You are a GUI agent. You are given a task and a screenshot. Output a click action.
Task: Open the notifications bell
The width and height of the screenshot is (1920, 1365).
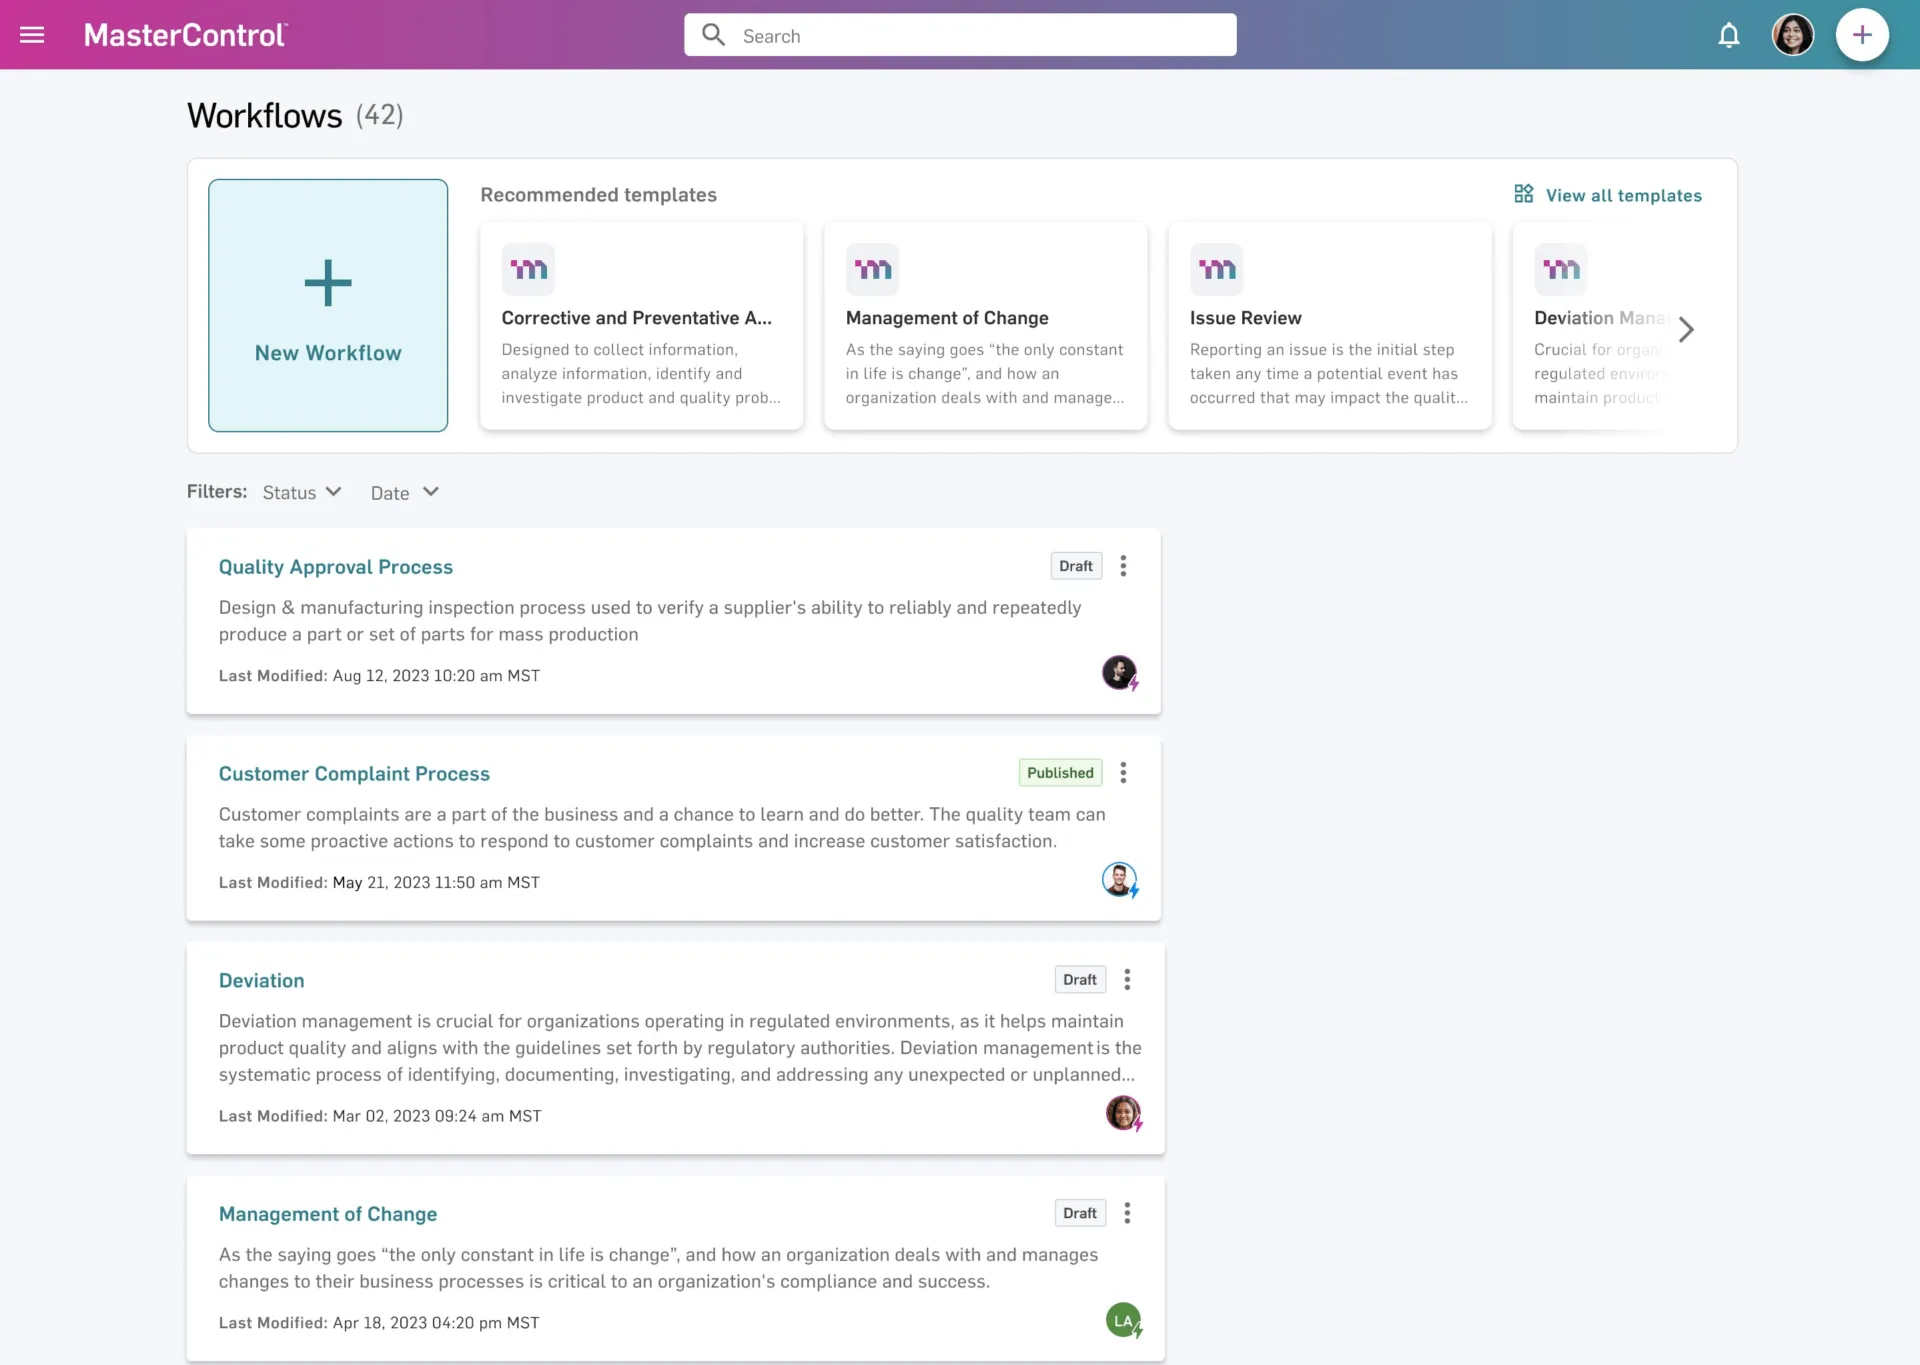tap(1729, 35)
